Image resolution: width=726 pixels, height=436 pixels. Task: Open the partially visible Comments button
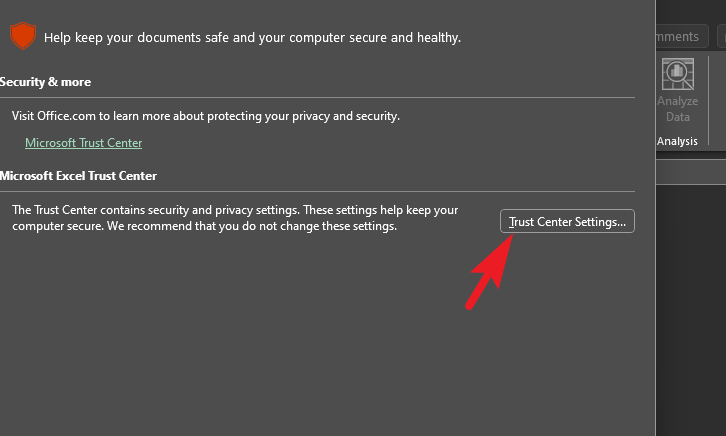[682, 36]
